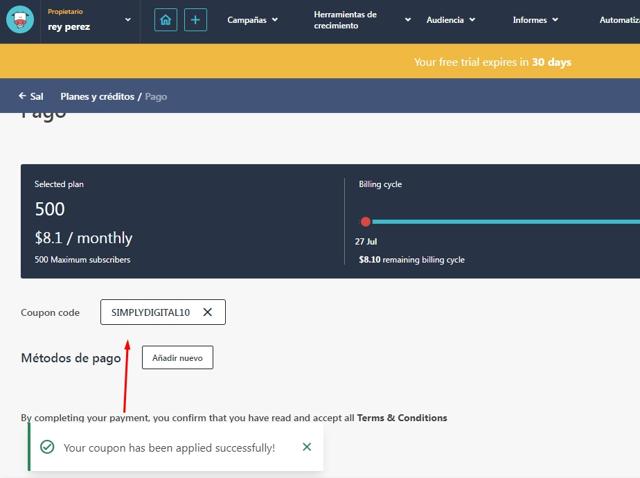
Task: Go to Planes y créditos breadcrumb
Action: point(97,96)
